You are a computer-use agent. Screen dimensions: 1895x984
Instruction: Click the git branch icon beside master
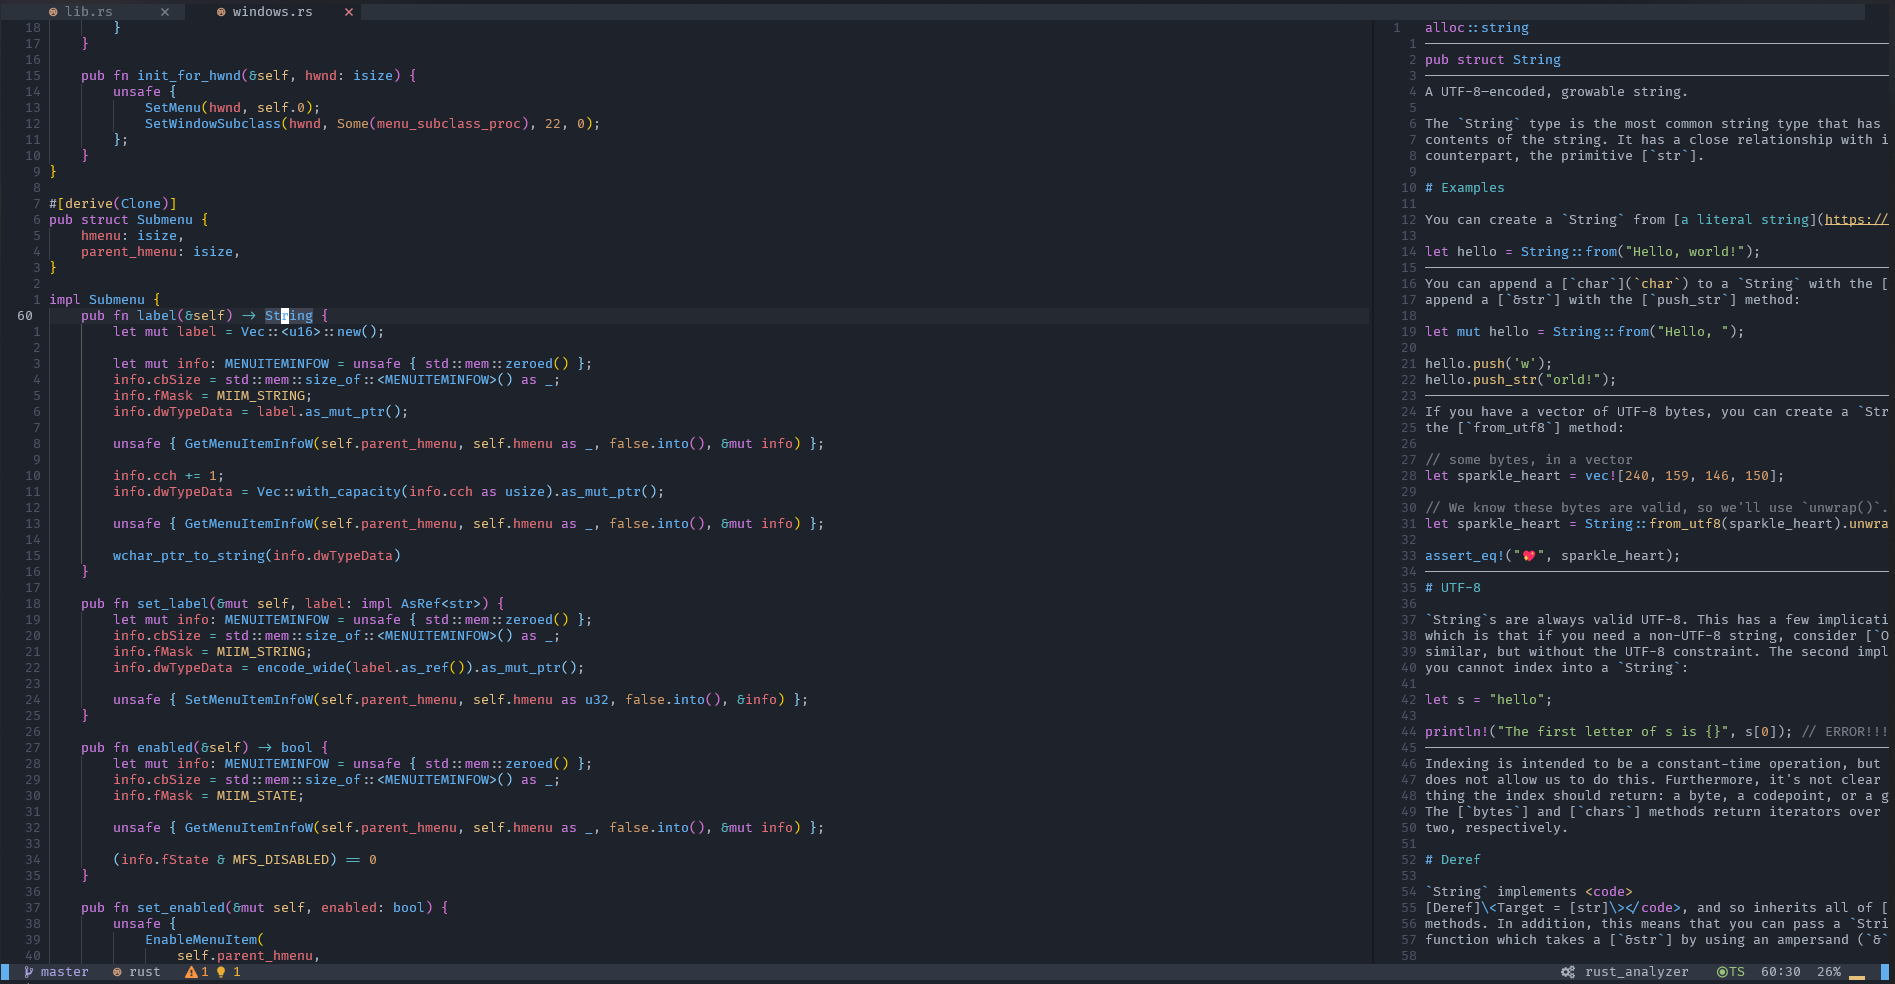point(29,972)
